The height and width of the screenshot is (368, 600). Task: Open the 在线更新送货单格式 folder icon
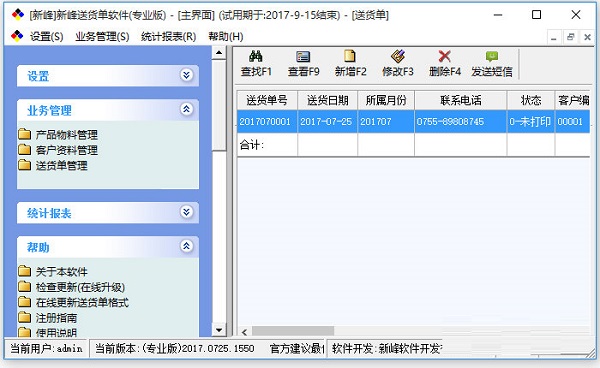coord(24,302)
